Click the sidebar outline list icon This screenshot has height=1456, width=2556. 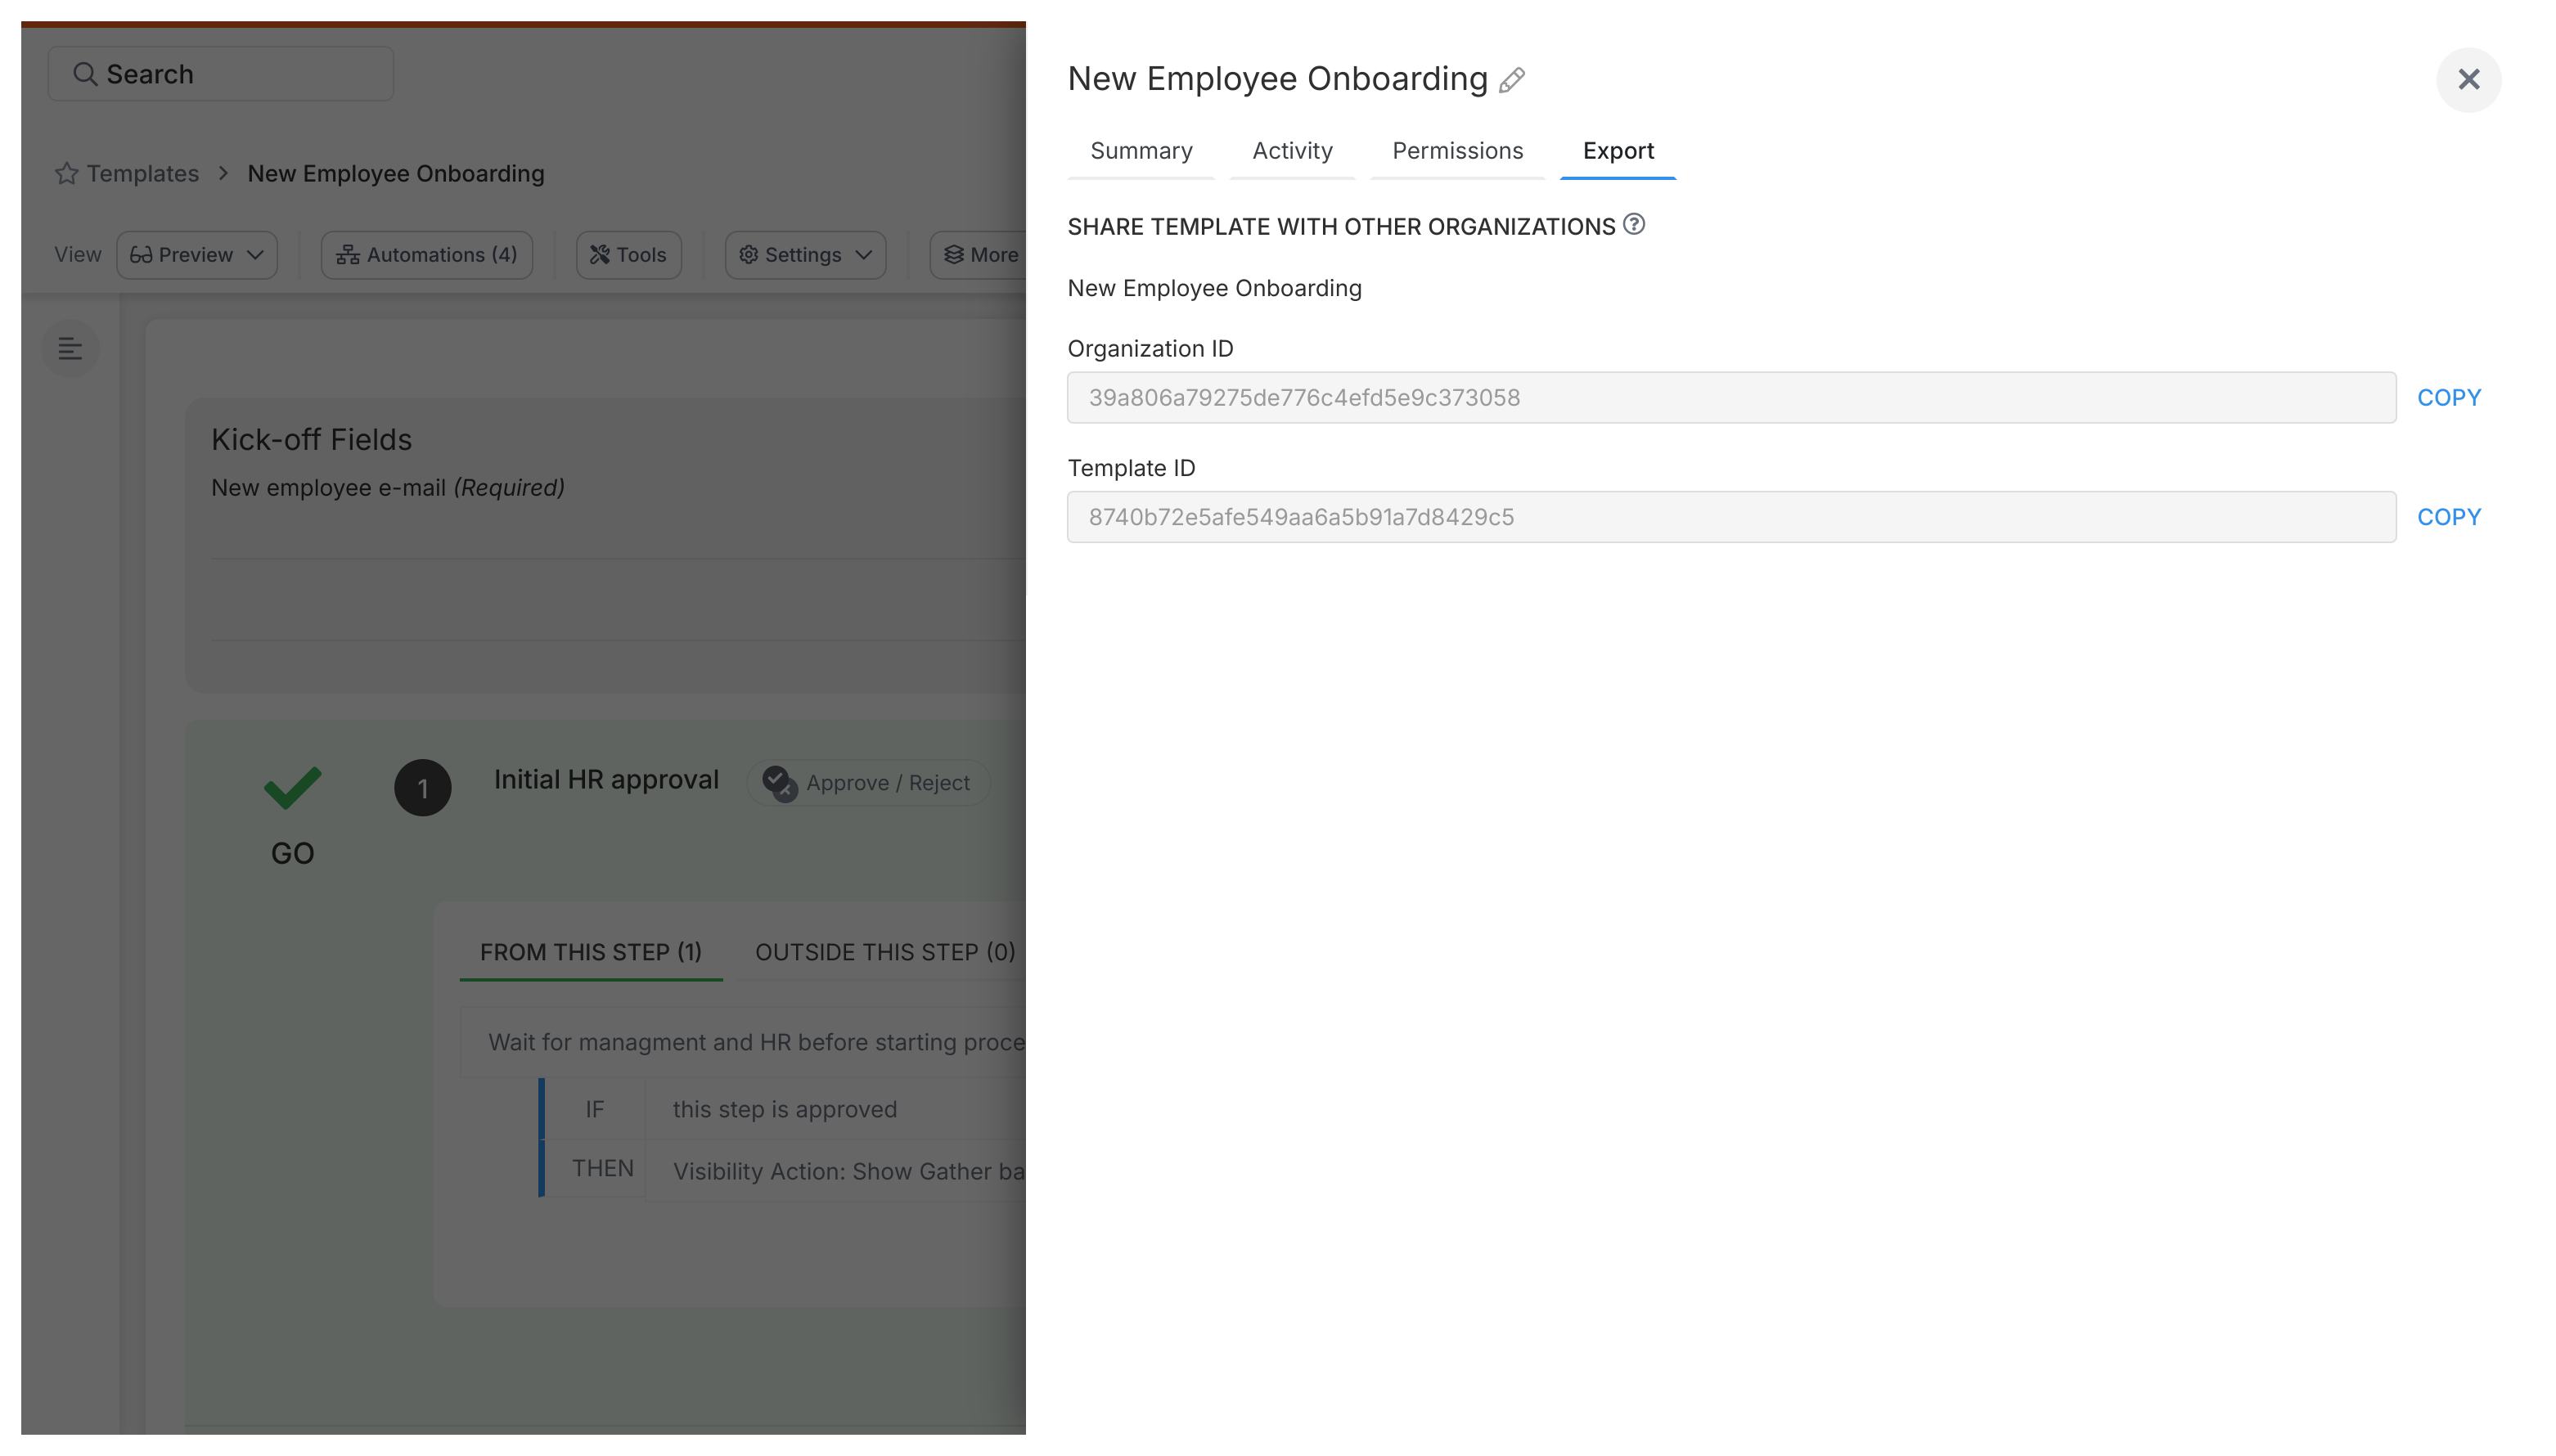(70, 348)
